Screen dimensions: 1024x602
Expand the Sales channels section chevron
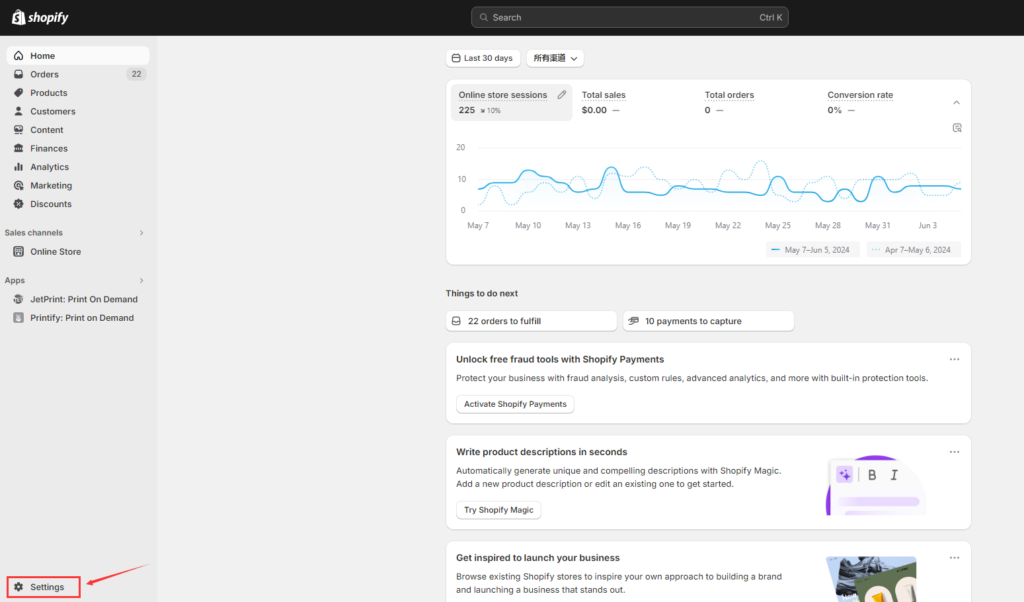[x=141, y=232]
